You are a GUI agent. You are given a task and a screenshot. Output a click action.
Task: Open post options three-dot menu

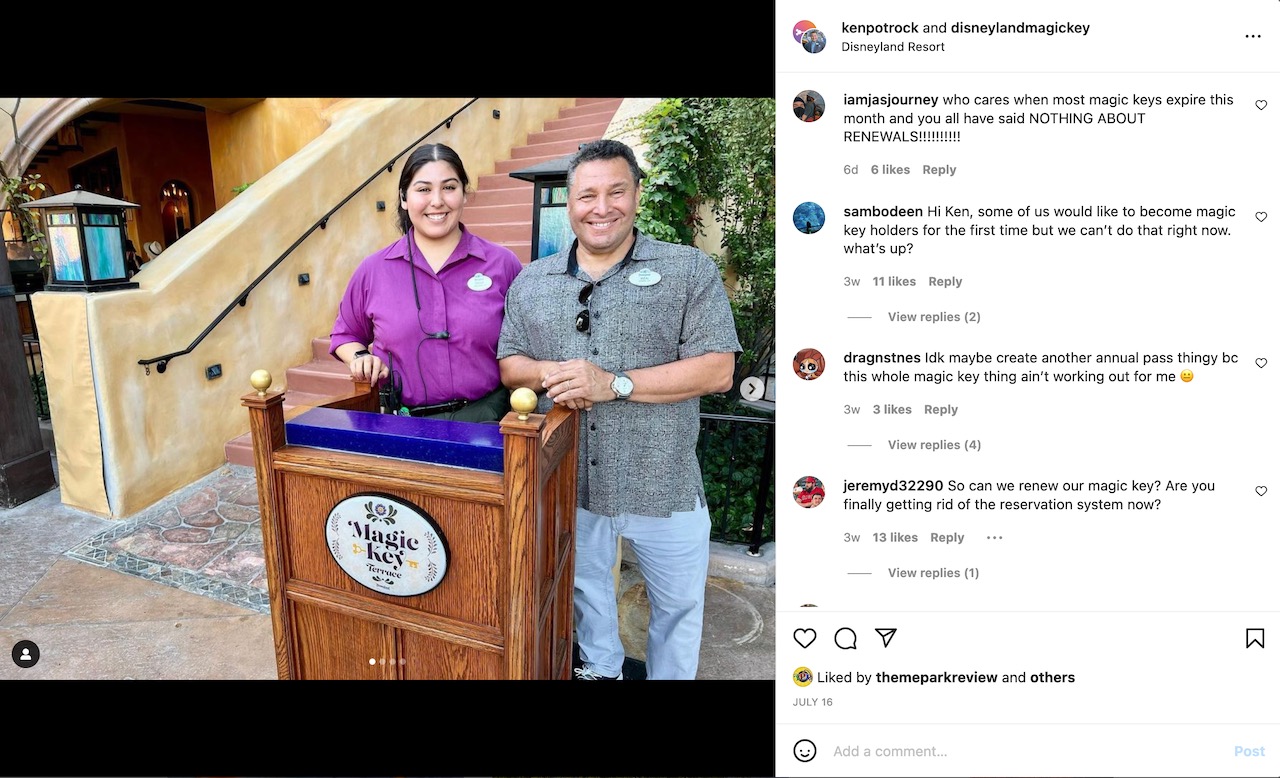[1253, 36]
